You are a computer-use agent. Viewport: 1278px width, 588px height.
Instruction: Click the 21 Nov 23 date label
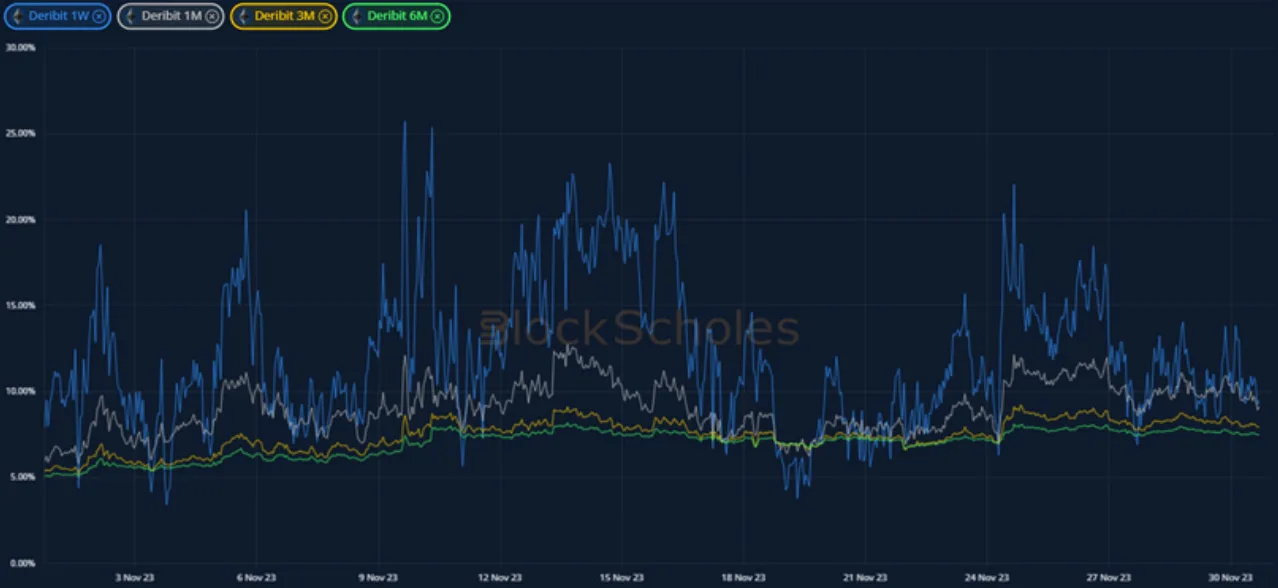[865, 577]
